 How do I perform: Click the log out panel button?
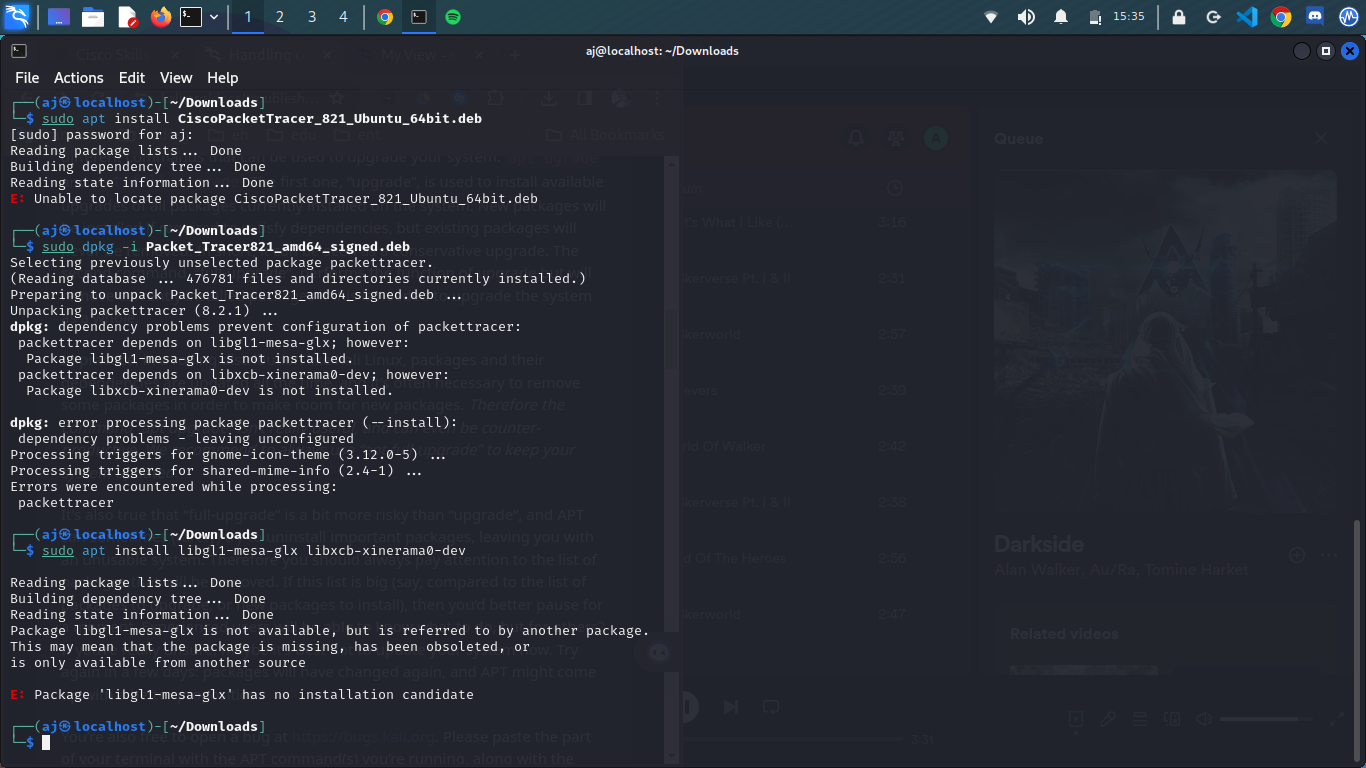click(1213, 17)
